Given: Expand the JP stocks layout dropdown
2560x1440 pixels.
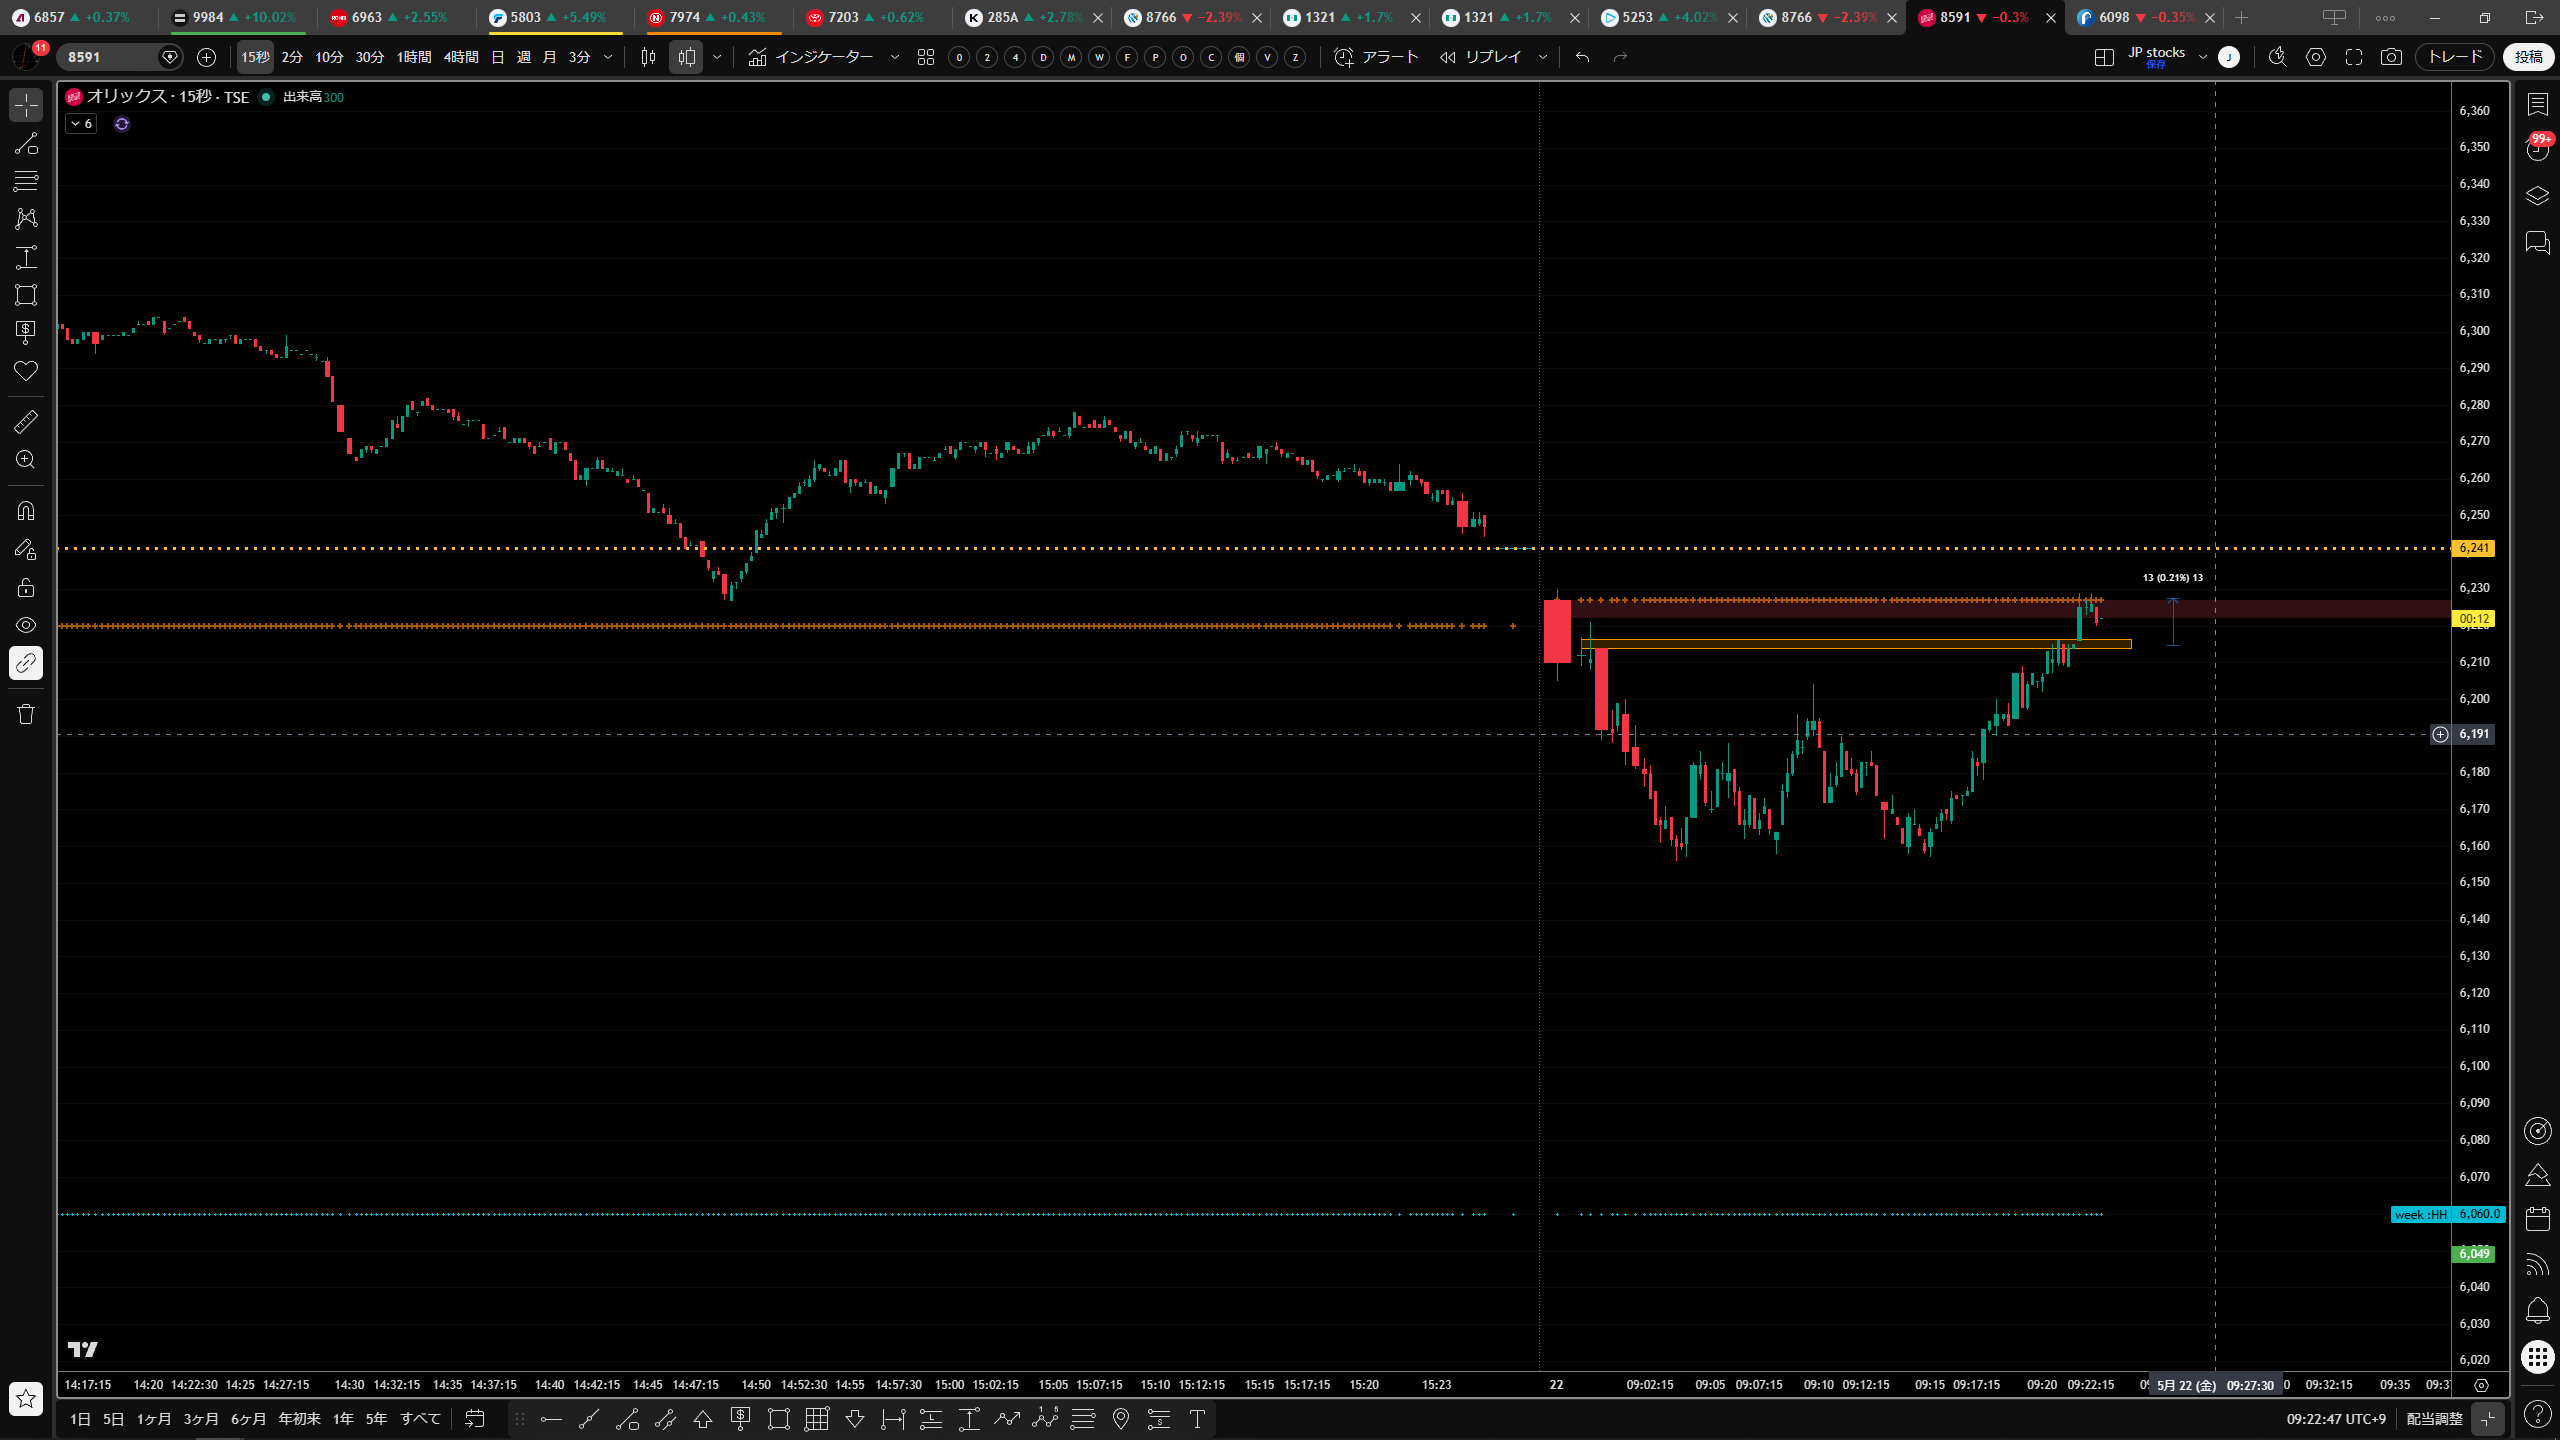Looking at the screenshot, I should click(x=2202, y=57).
